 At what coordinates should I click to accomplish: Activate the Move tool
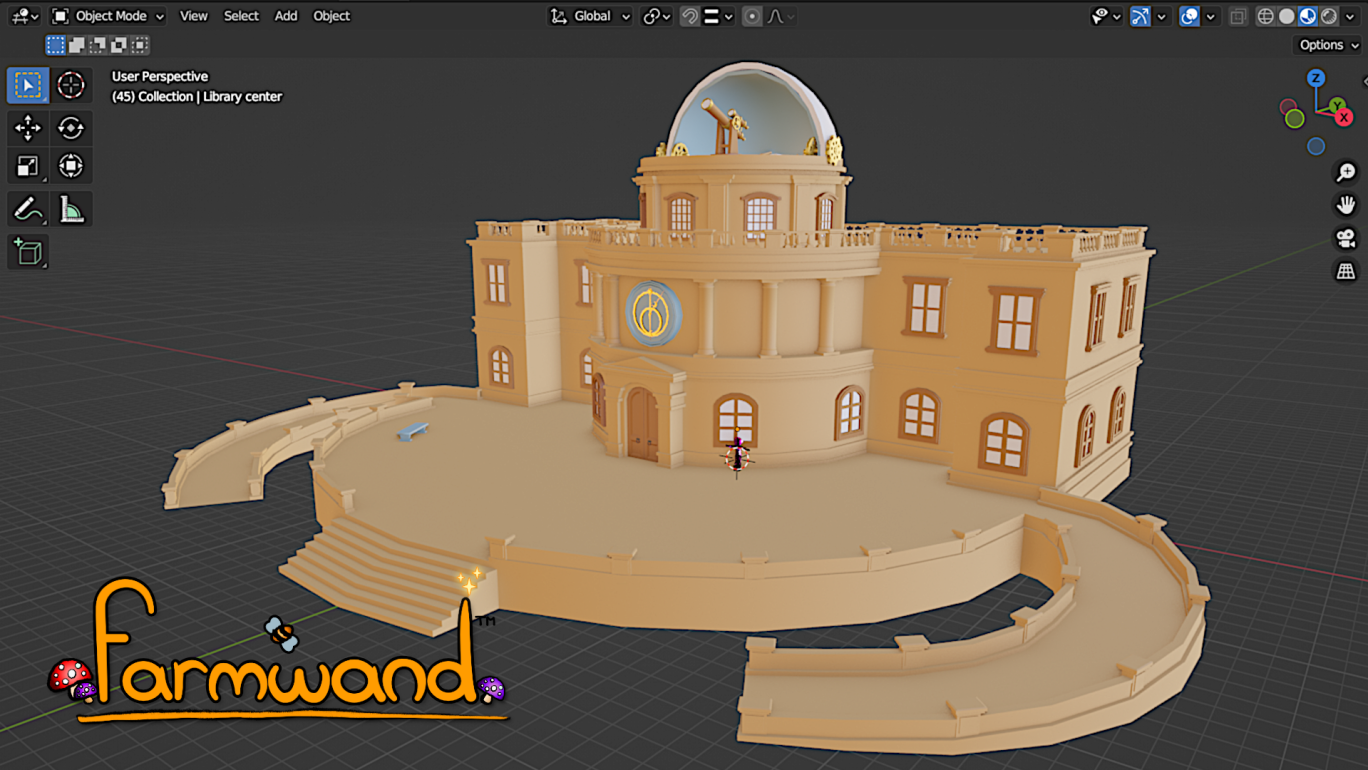28,128
